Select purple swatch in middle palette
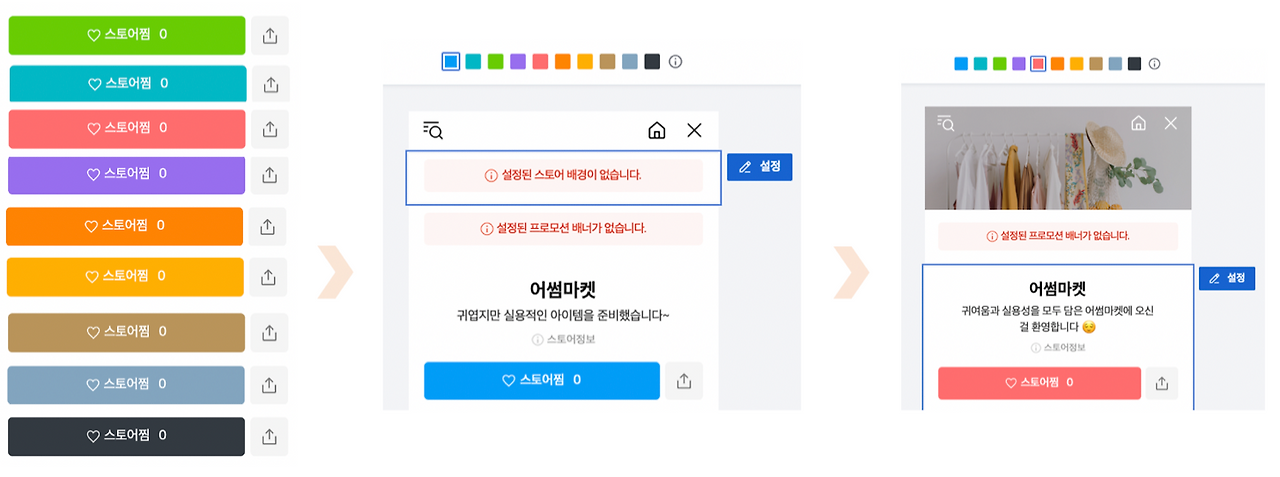1280x477 pixels. point(518,62)
